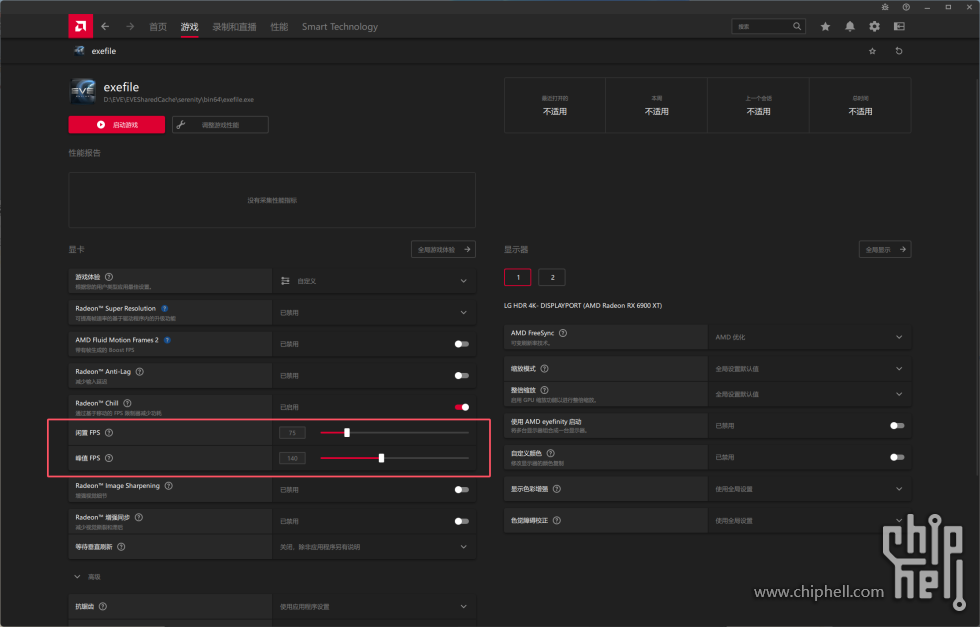
Task: Open 全局显示 link button
Action: pyautogui.click(x=885, y=249)
